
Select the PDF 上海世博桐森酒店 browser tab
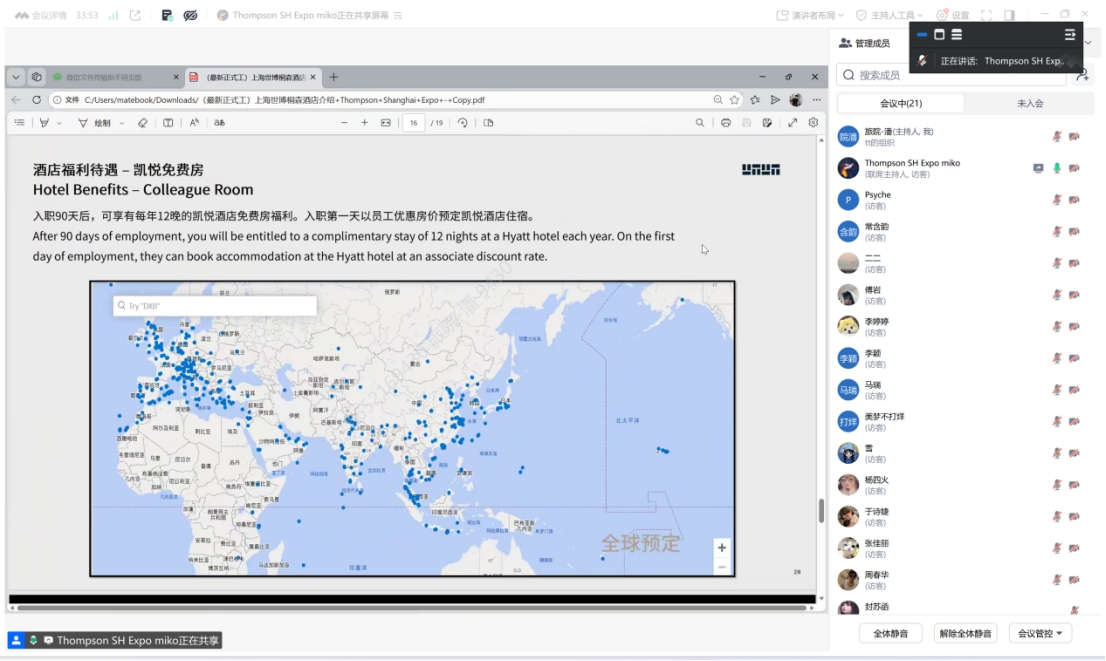click(253, 77)
